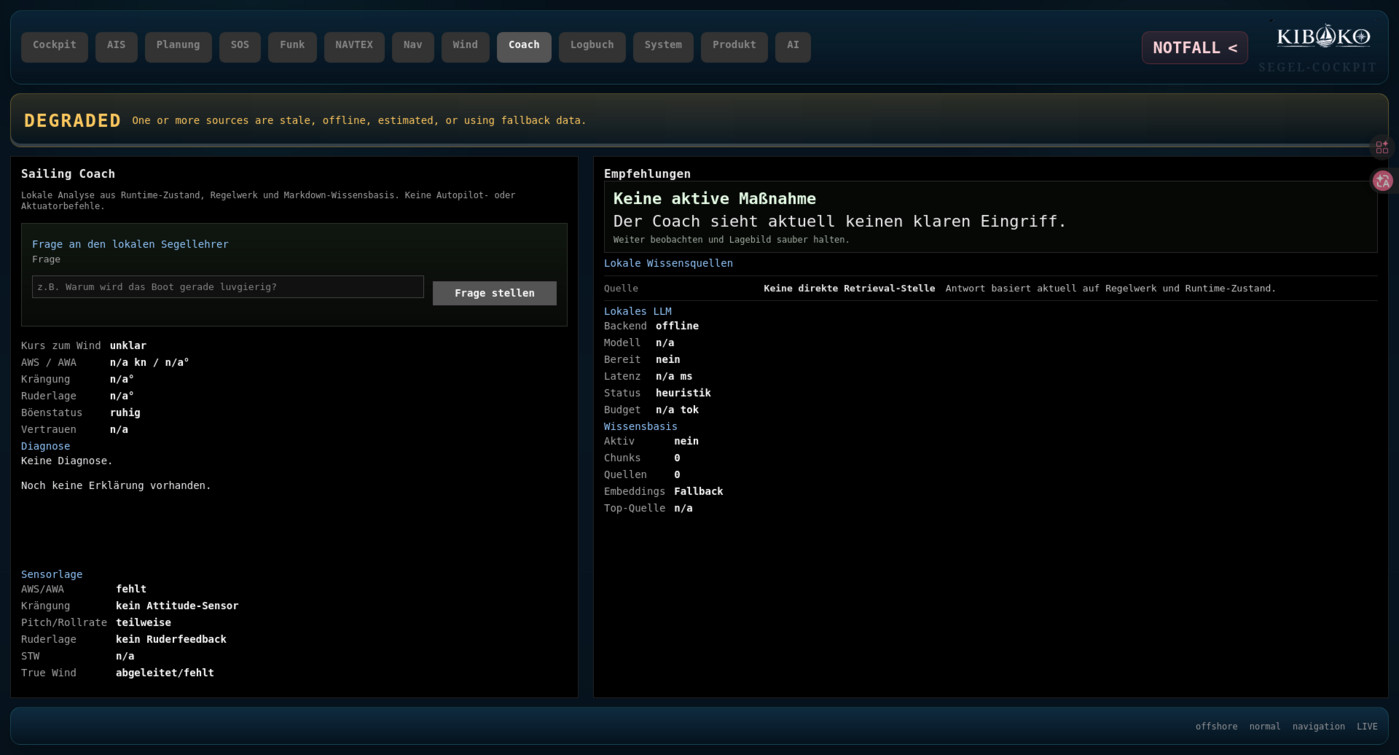Switch to the AIS tab
Screen dimensions: 1399x755
[x=116, y=46]
